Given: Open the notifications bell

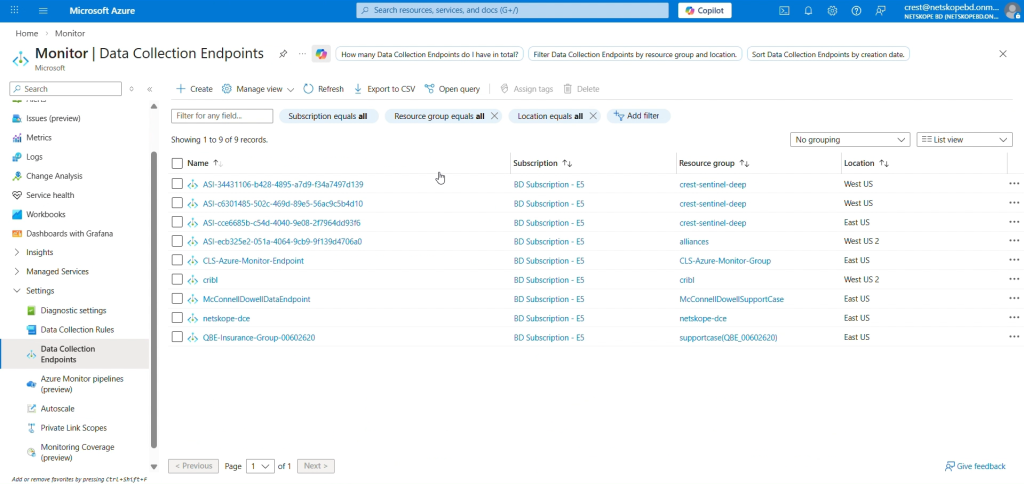Looking at the screenshot, I should pyautogui.click(x=808, y=10).
